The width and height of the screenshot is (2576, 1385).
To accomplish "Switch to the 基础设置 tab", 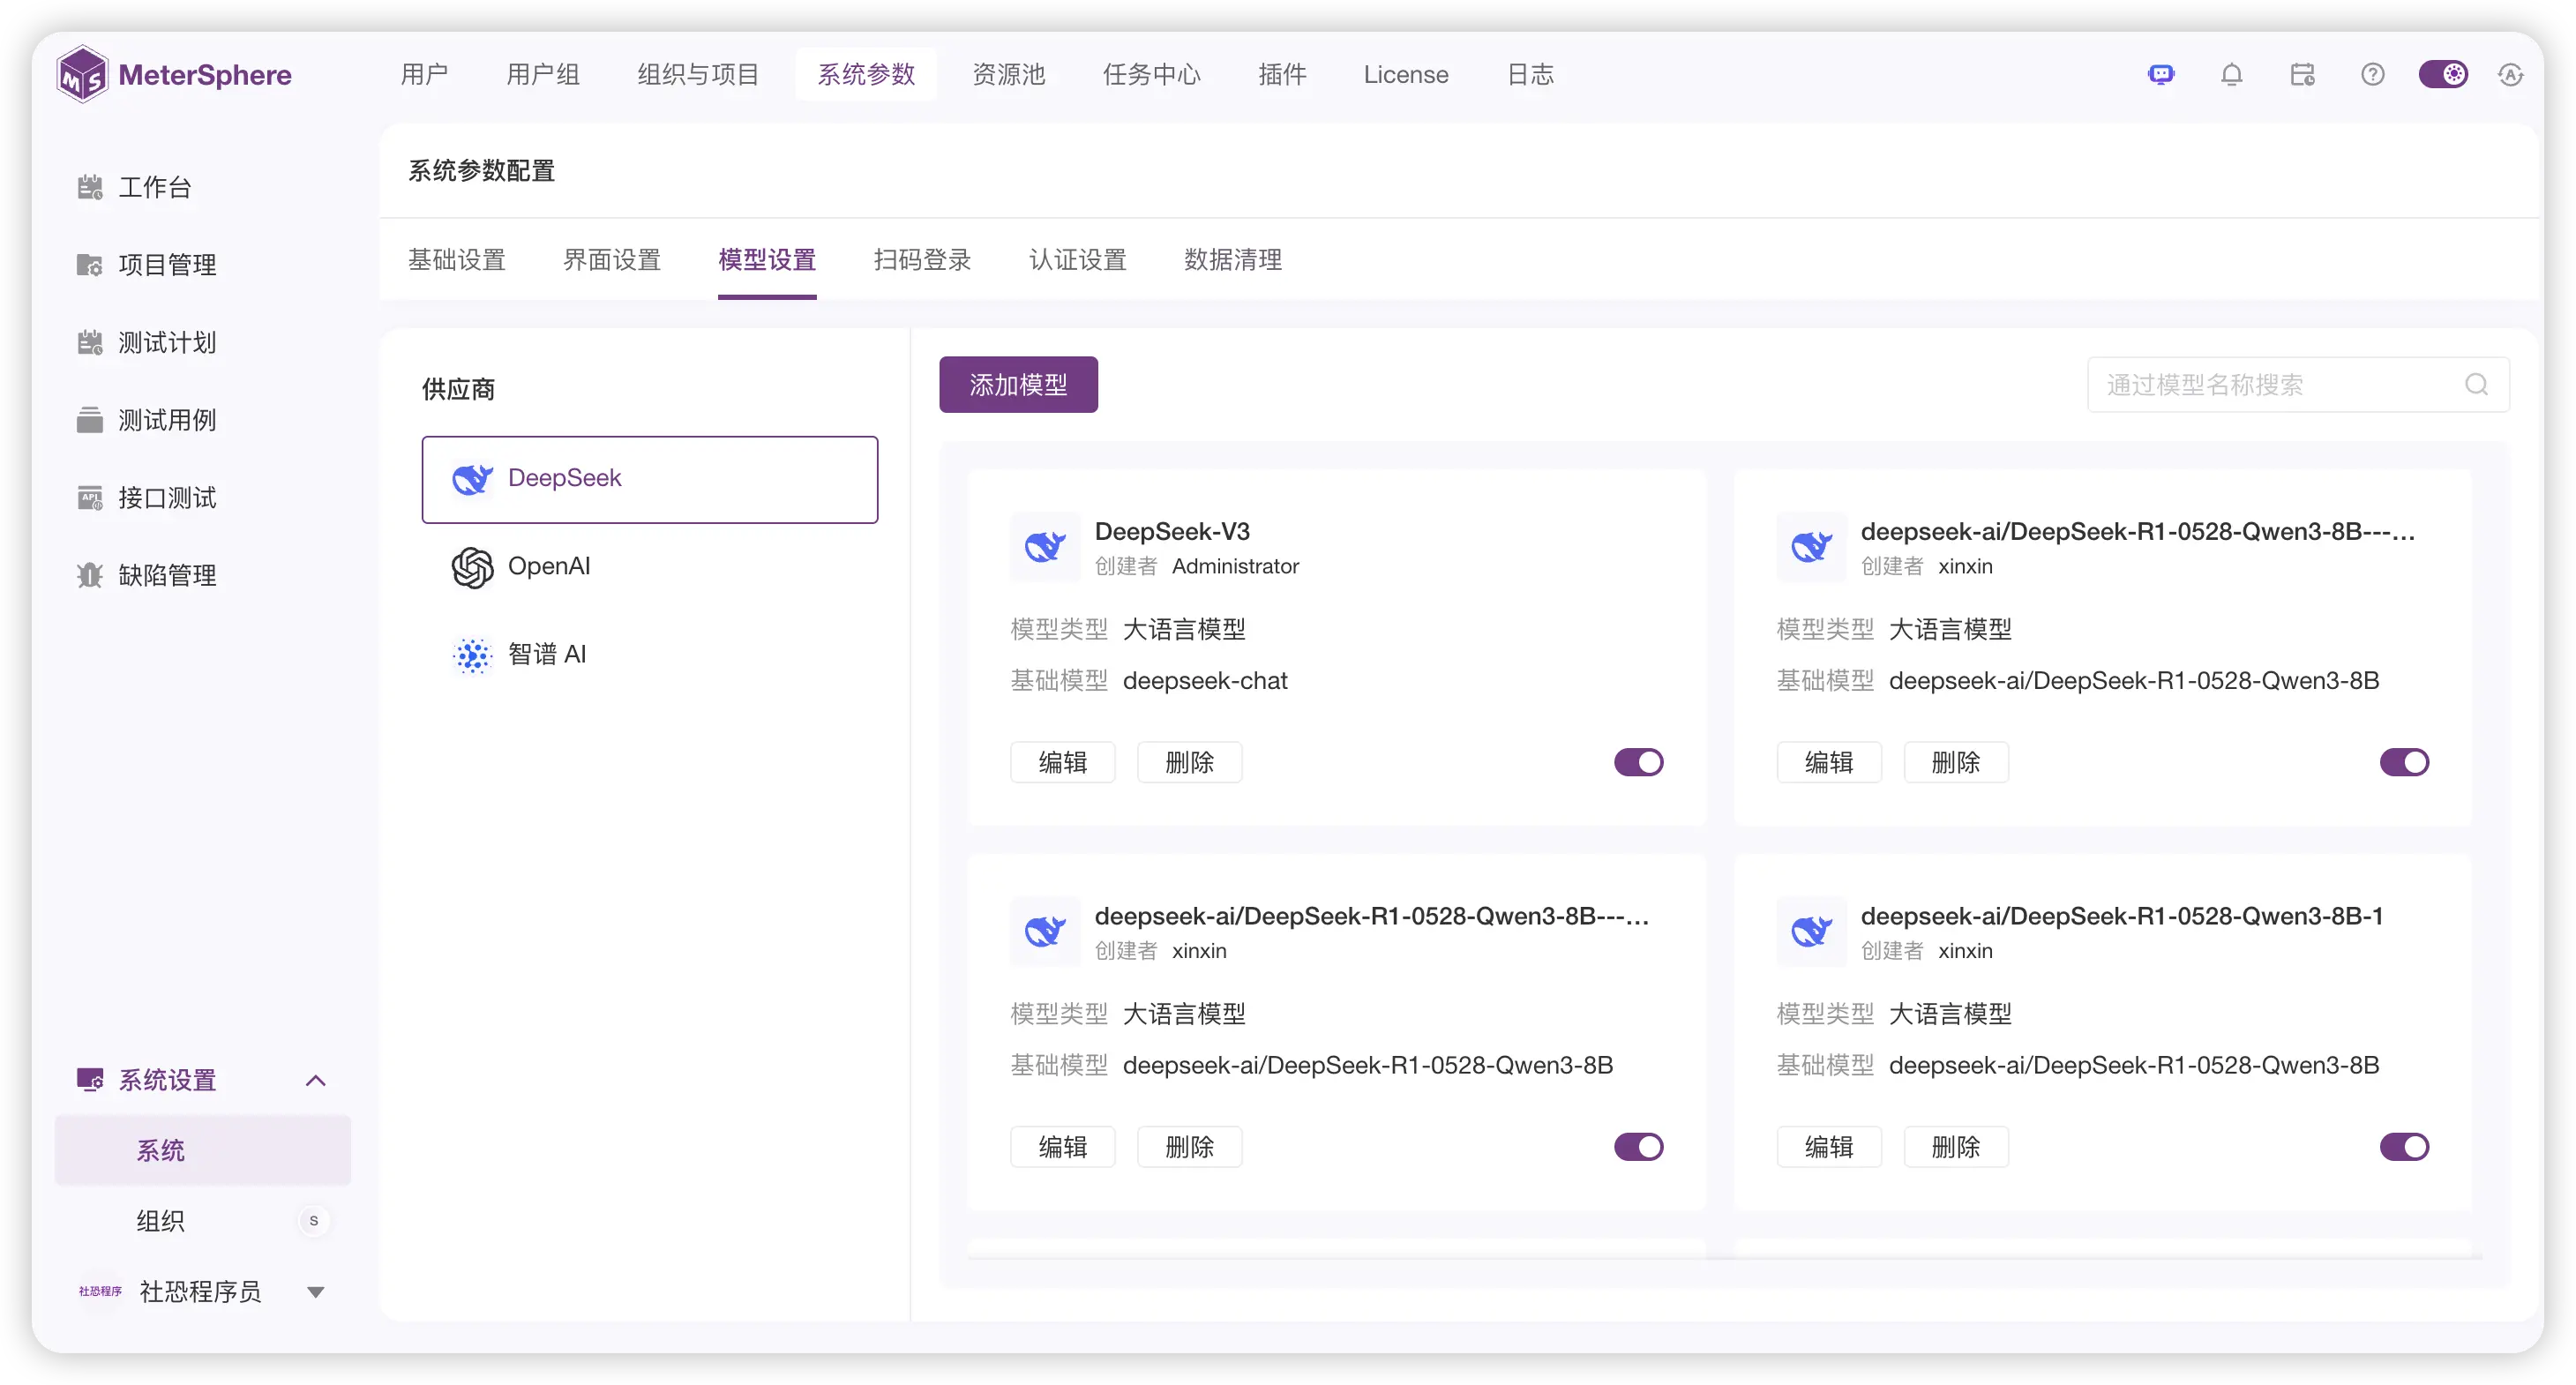I will (457, 260).
